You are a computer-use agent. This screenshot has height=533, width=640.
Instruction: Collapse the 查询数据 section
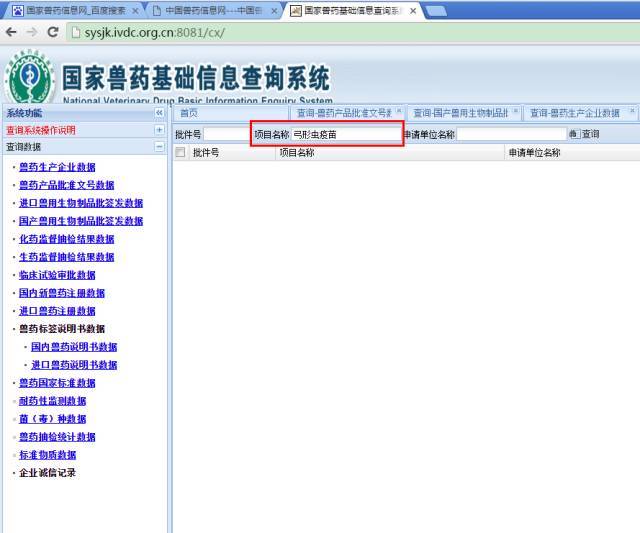(159, 147)
